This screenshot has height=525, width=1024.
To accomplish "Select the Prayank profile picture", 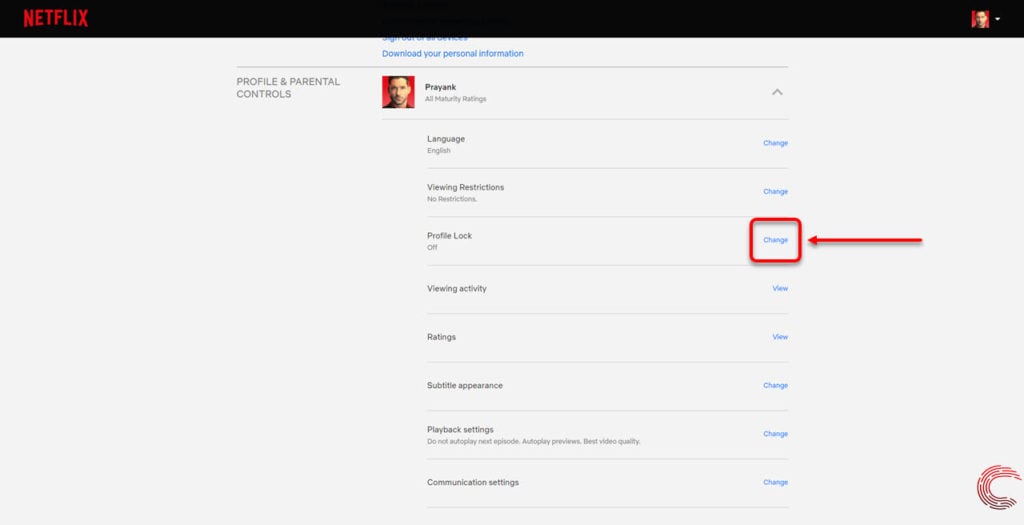I will point(398,92).
